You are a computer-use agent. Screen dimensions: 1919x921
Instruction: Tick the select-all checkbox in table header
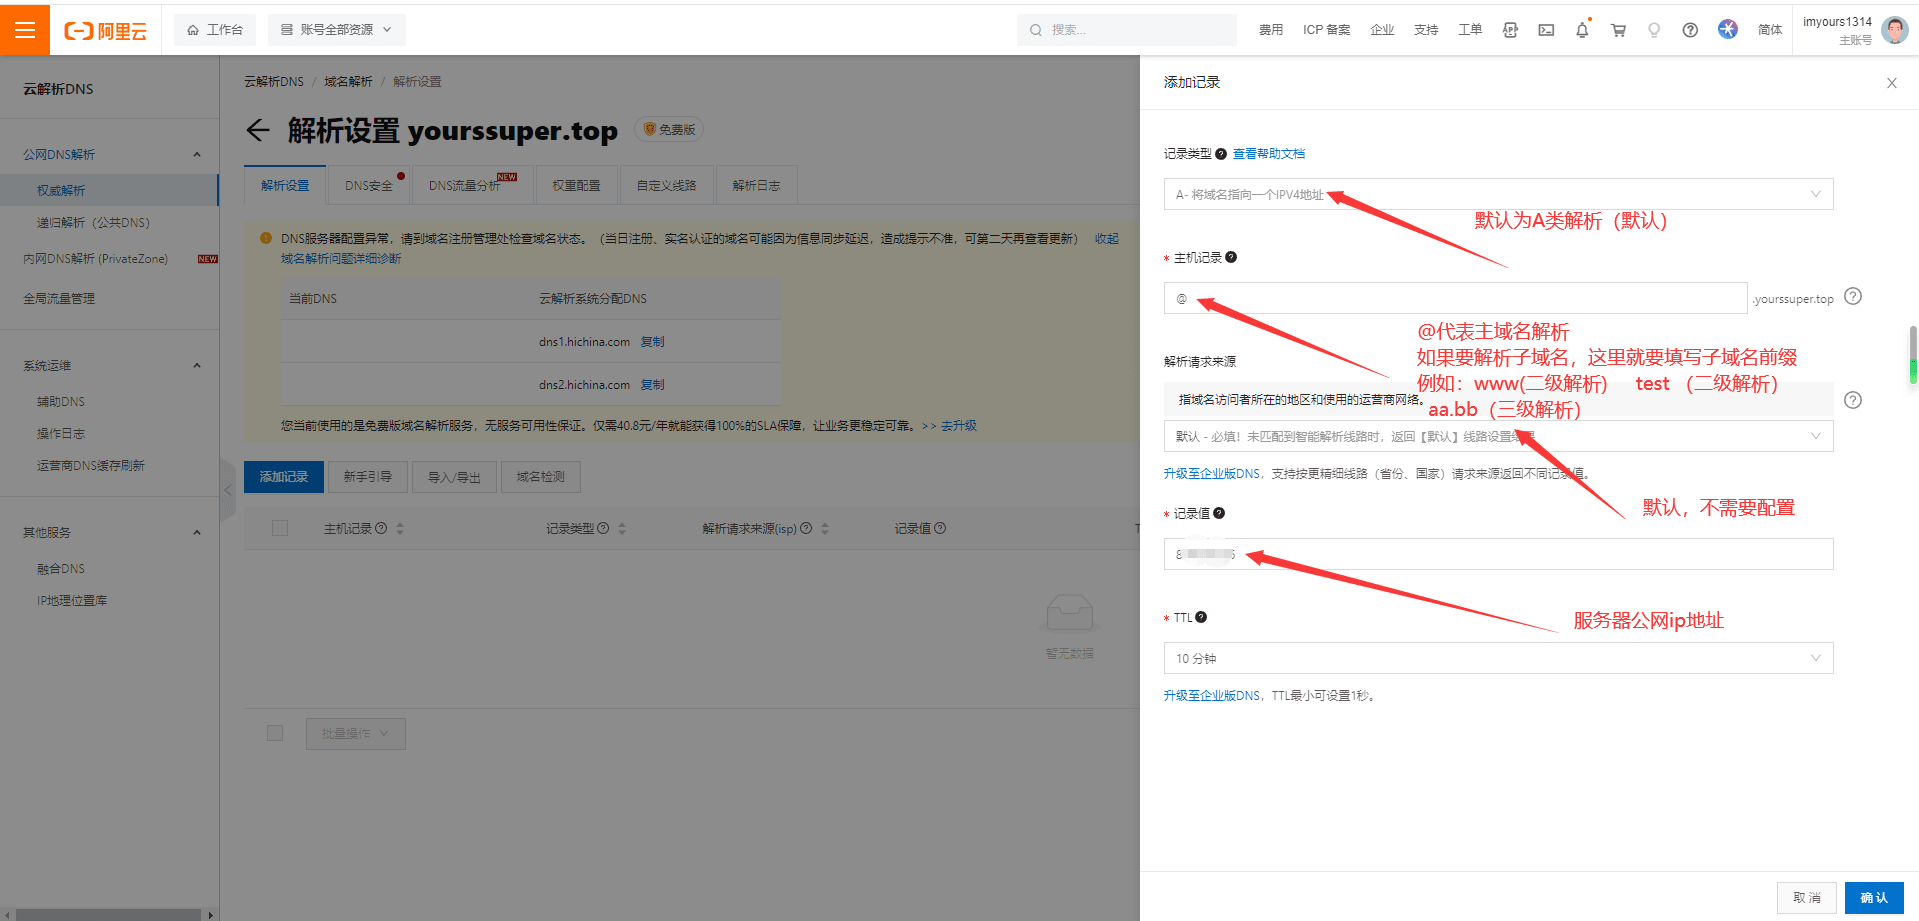point(280,528)
